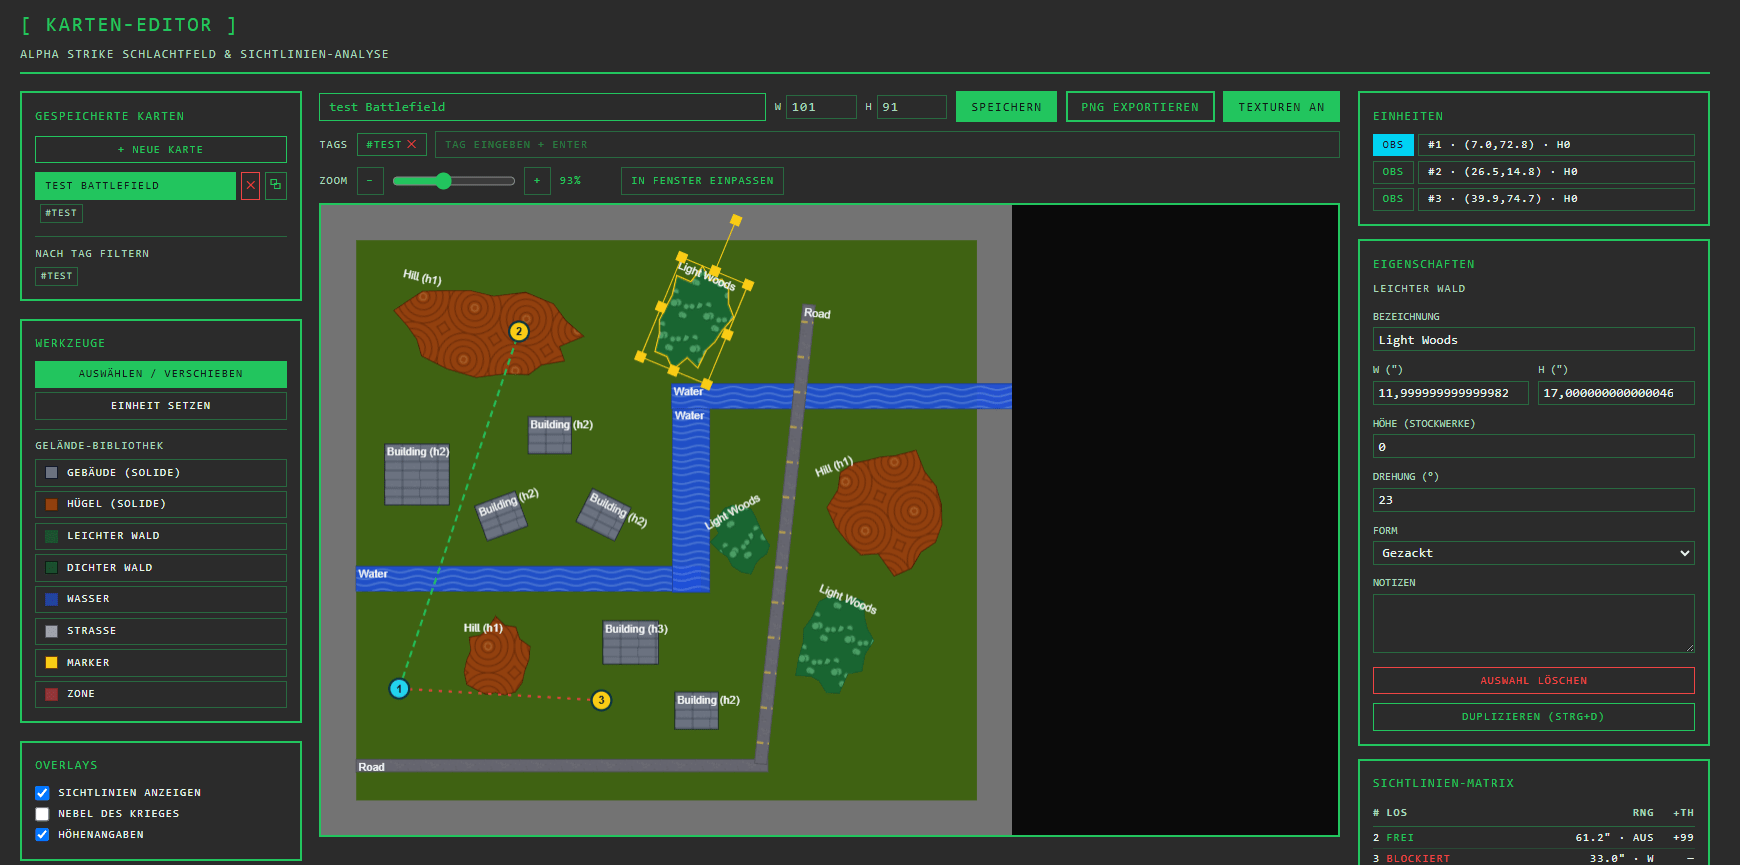Open the Form dropdown showing Gezackt

point(1533,553)
